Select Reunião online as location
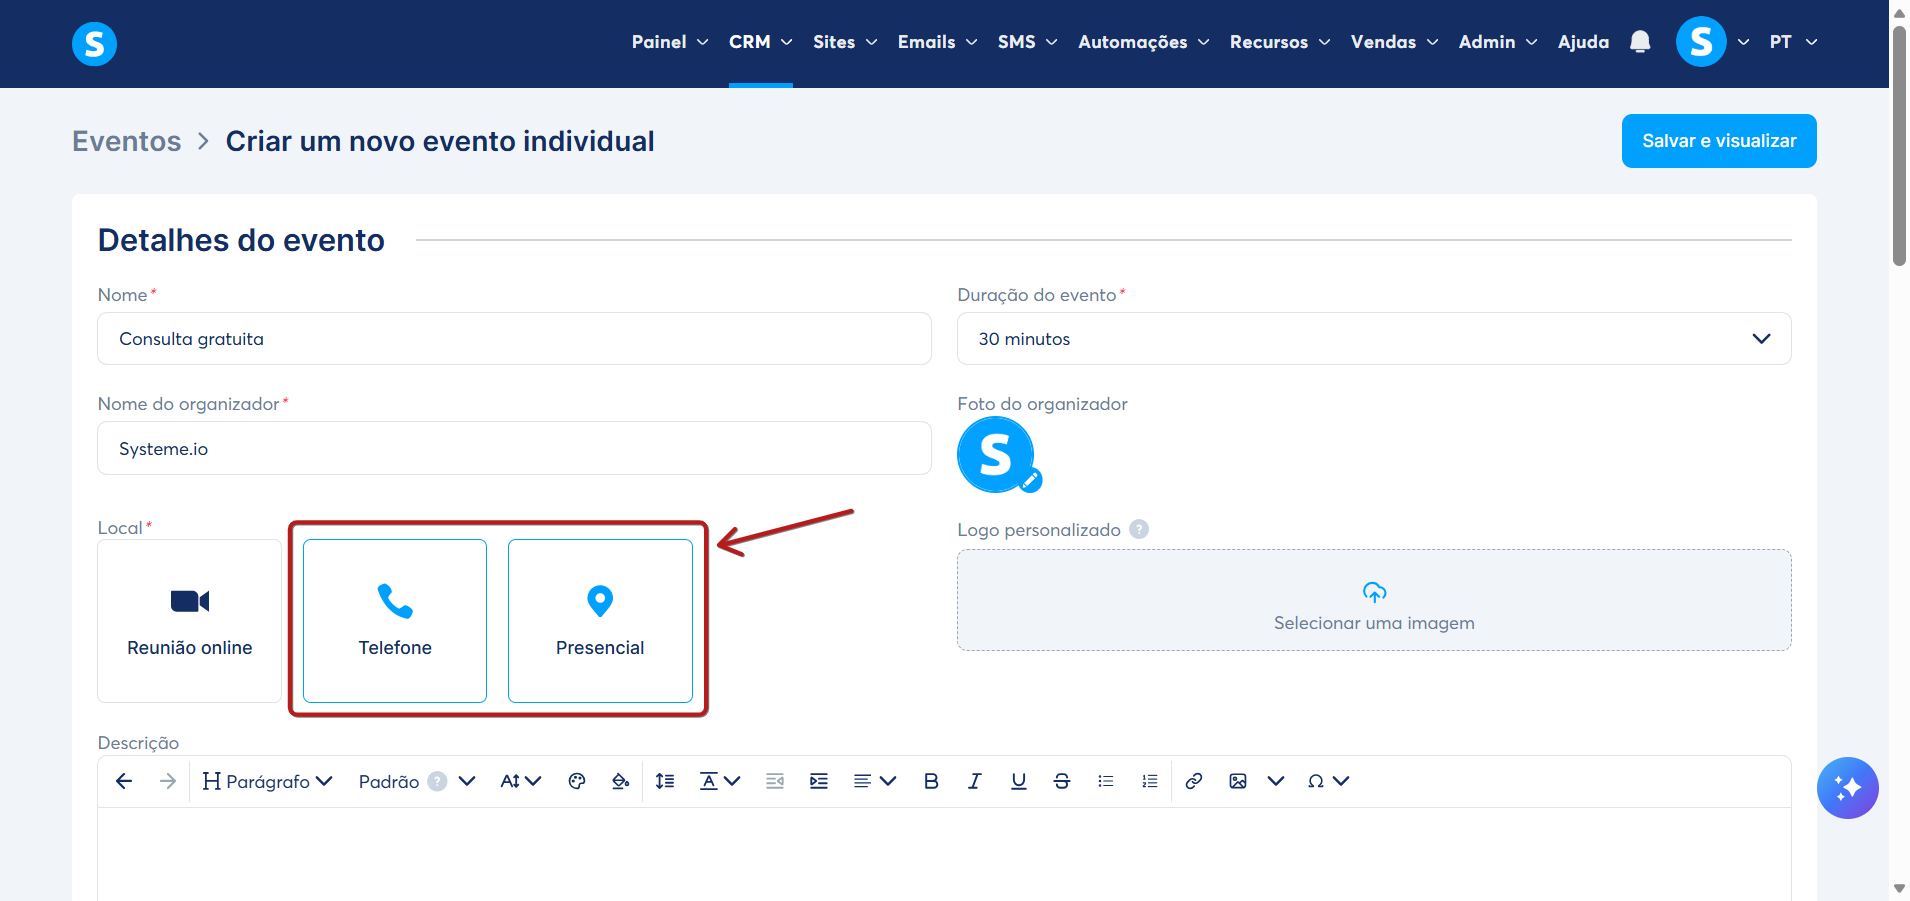The image size is (1910, 901). point(190,621)
